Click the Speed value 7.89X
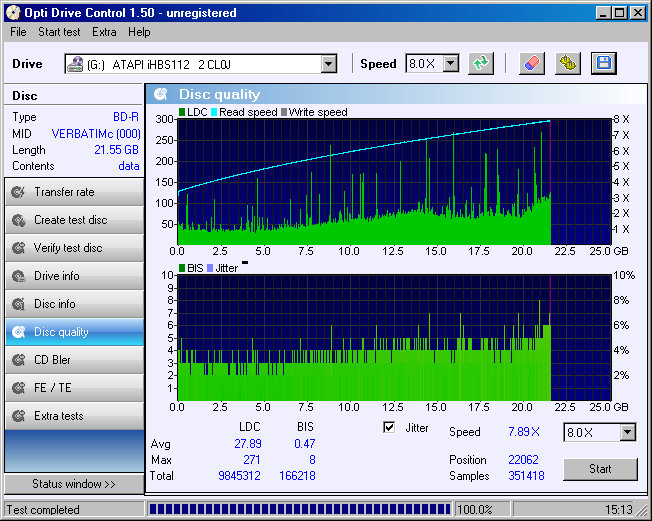The width and height of the screenshot is (652, 521). click(524, 432)
